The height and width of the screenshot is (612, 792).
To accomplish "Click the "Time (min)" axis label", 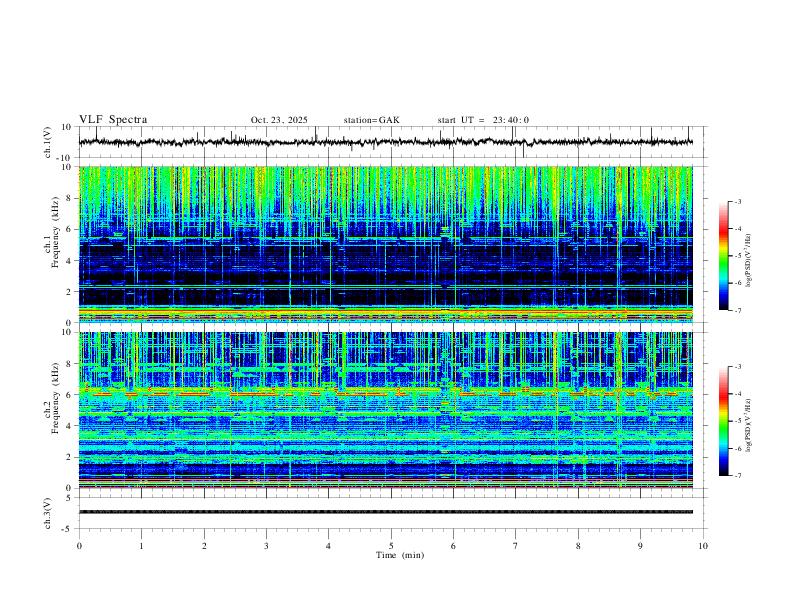I will click(400, 555).
